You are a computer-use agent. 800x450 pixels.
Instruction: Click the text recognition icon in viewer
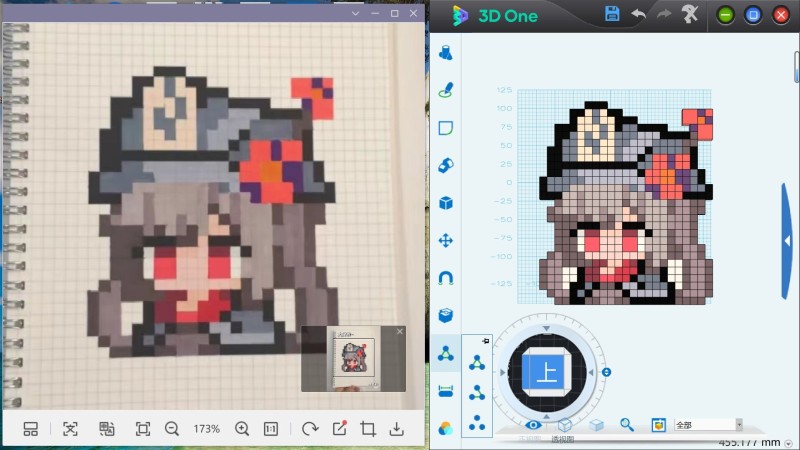70,429
